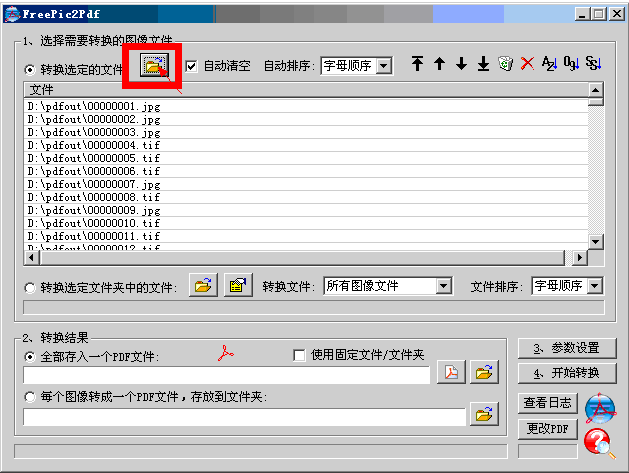Image resolution: width=629 pixels, height=473 pixels.
Task: Click horizontal scroll right arrow
Action: point(580,258)
